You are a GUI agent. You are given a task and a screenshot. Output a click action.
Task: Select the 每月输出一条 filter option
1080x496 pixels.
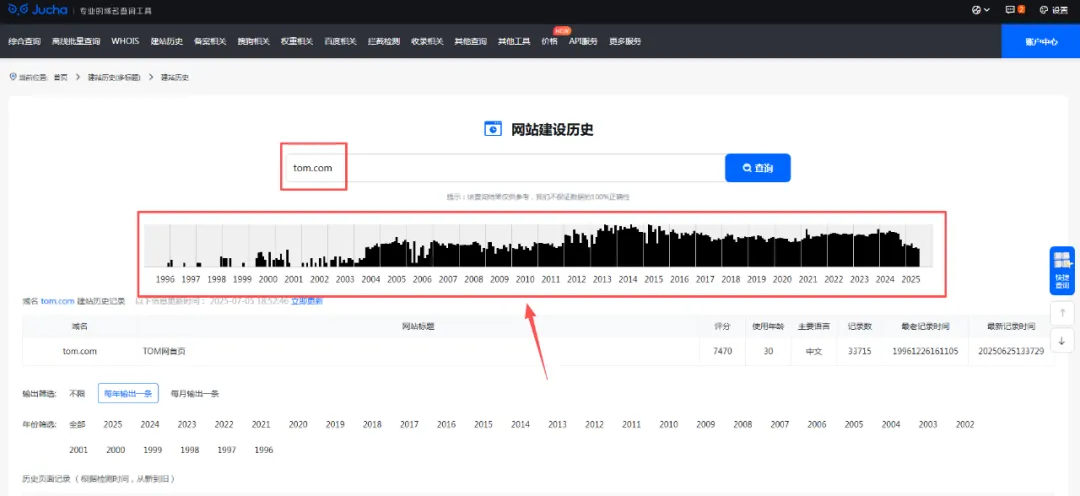point(194,394)
